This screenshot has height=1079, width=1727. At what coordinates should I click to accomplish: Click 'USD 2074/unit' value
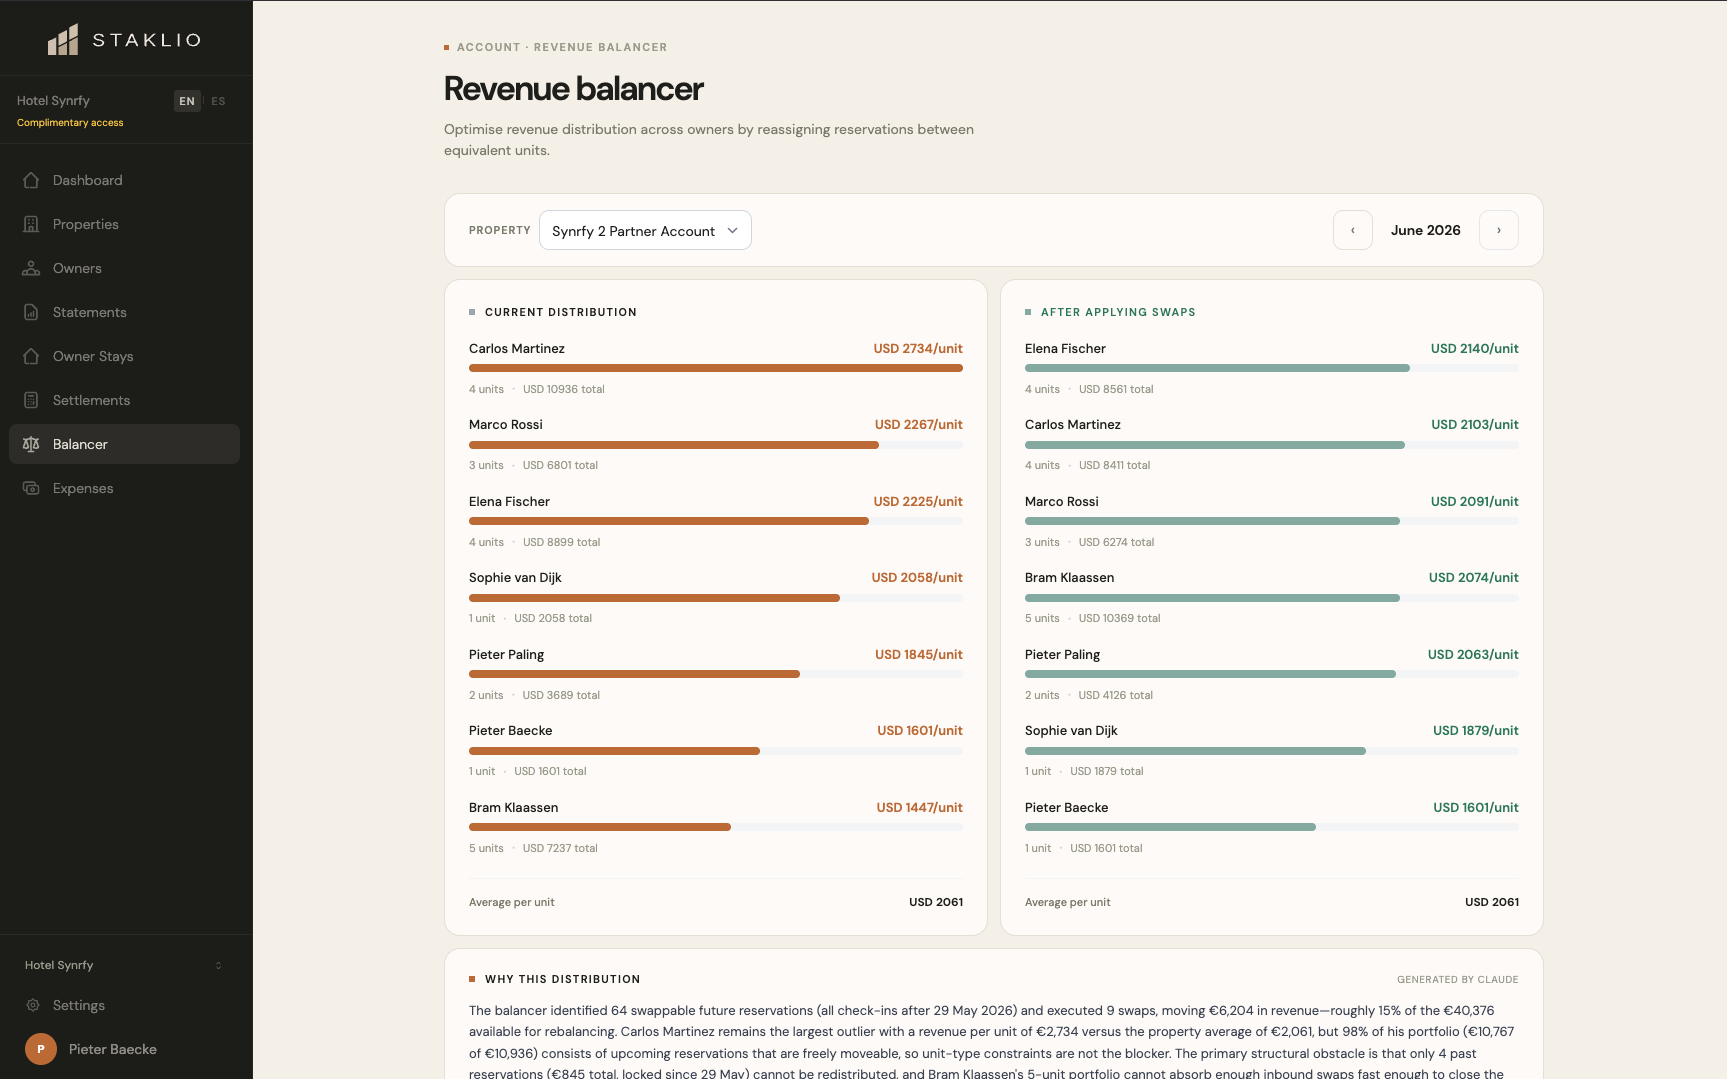click(1474, 577)
